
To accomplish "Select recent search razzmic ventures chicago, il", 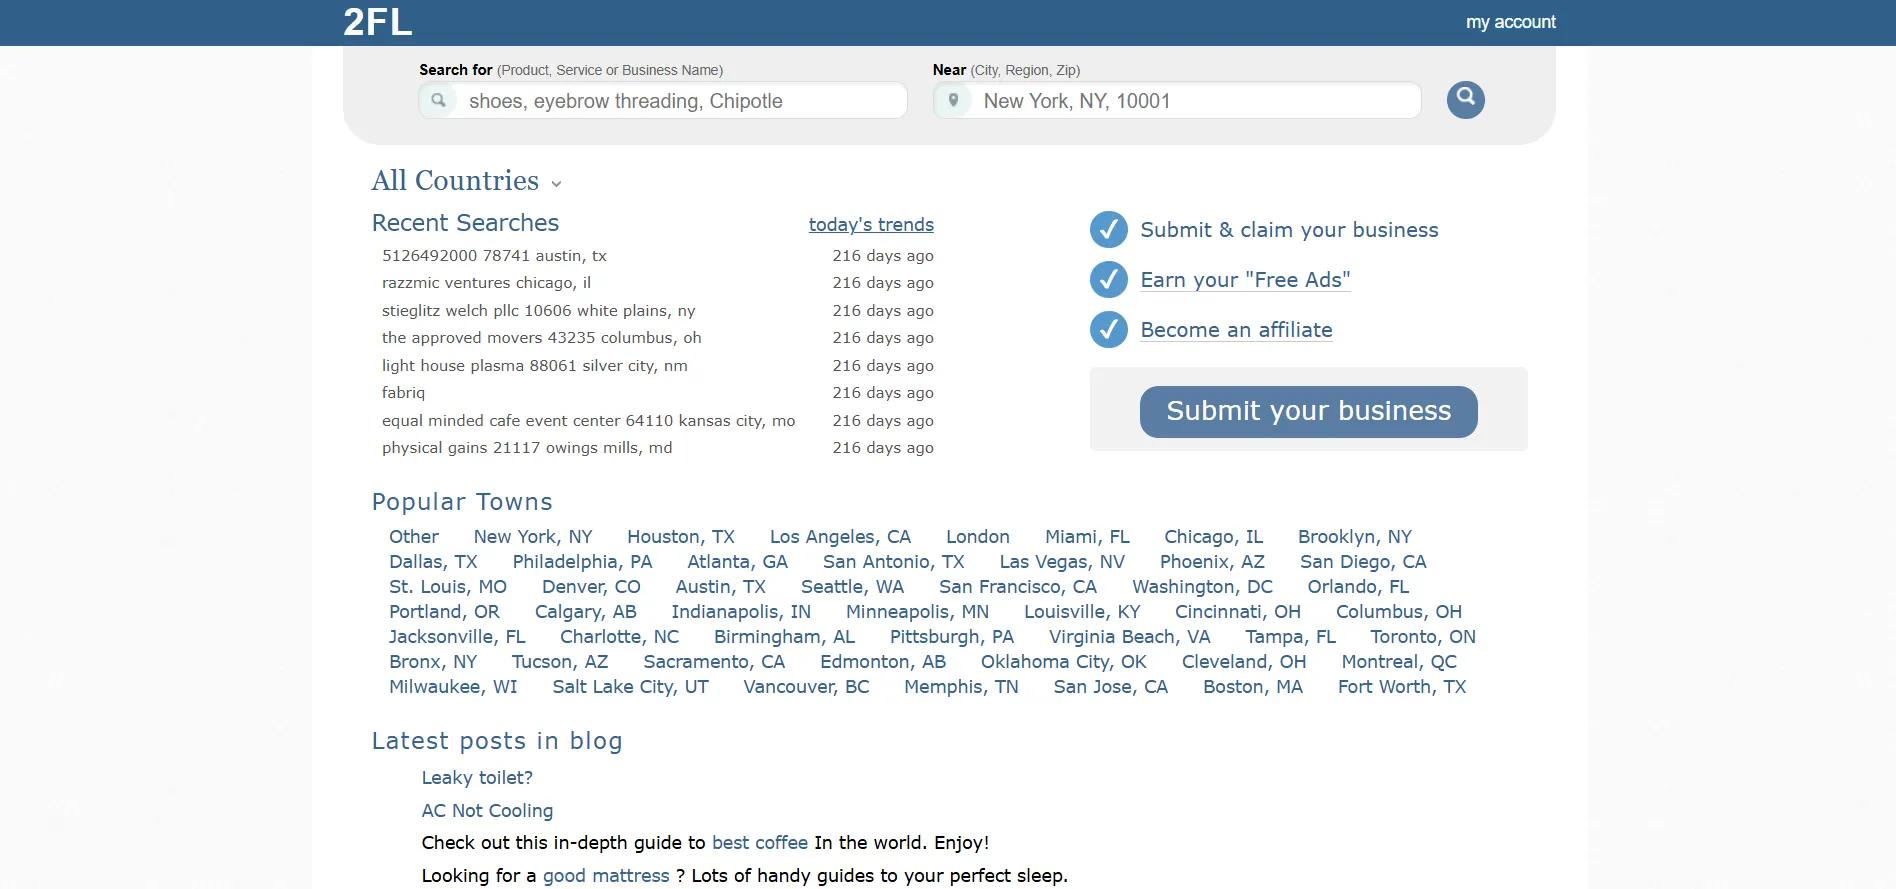I will click(486, 283).
